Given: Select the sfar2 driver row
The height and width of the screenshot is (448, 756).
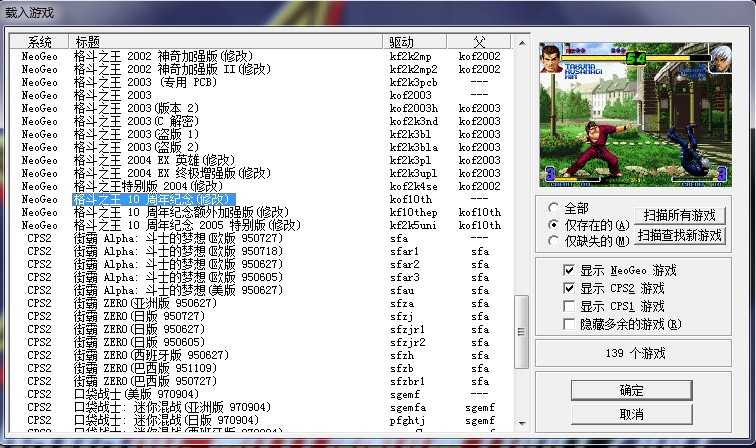Looking at the screenshot, I should pos(260,265).
